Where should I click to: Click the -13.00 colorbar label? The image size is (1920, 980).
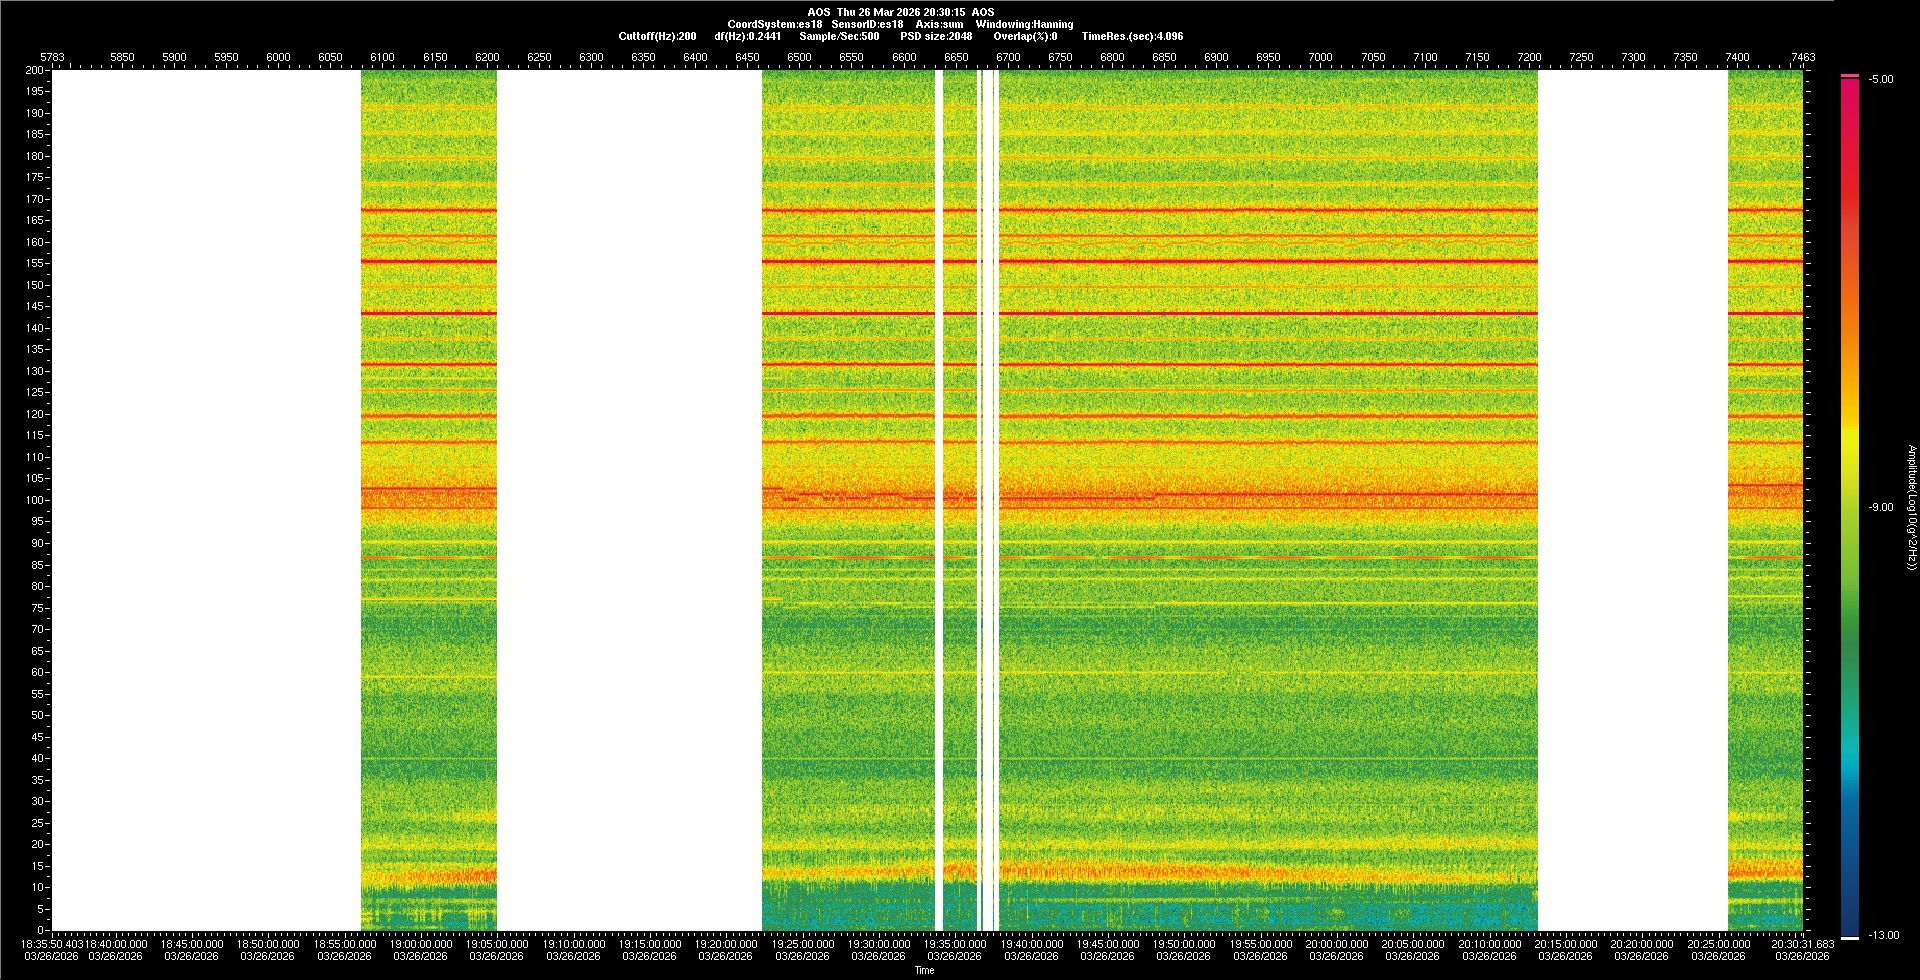click(1884, 935)
